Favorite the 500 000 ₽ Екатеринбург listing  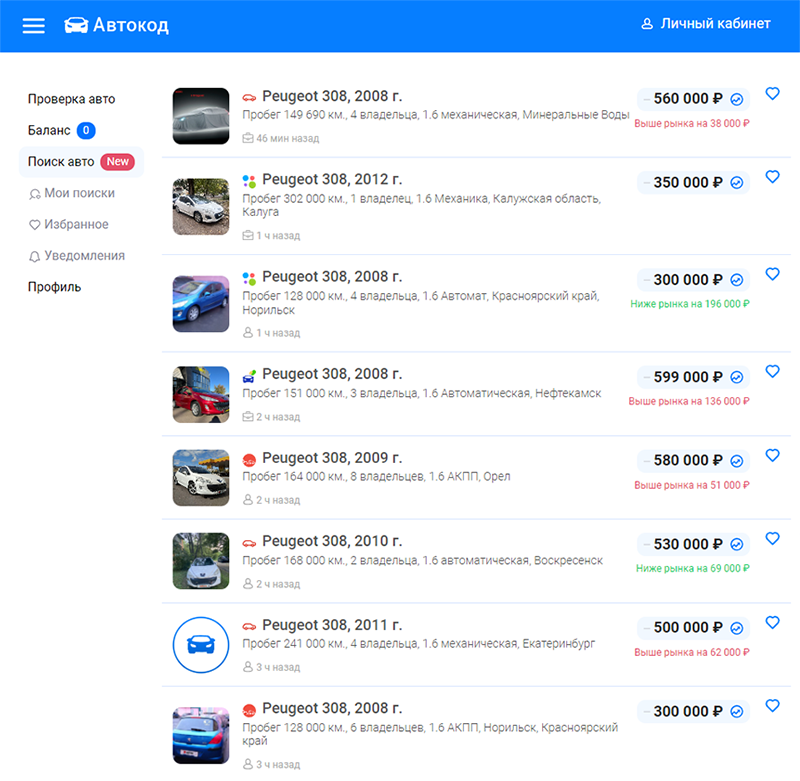(x=772, y=622)
